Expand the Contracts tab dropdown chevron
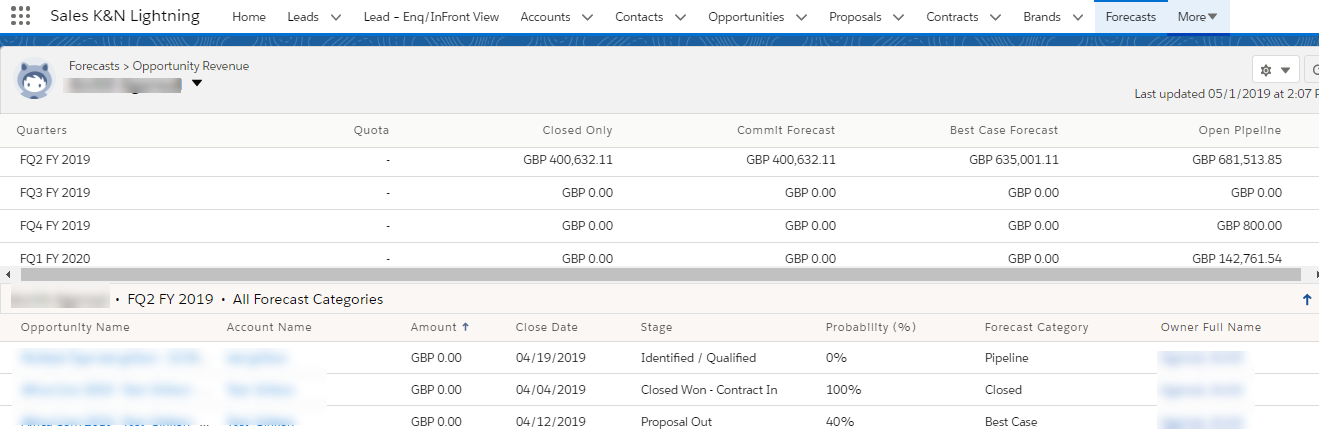 pos(995,17)
